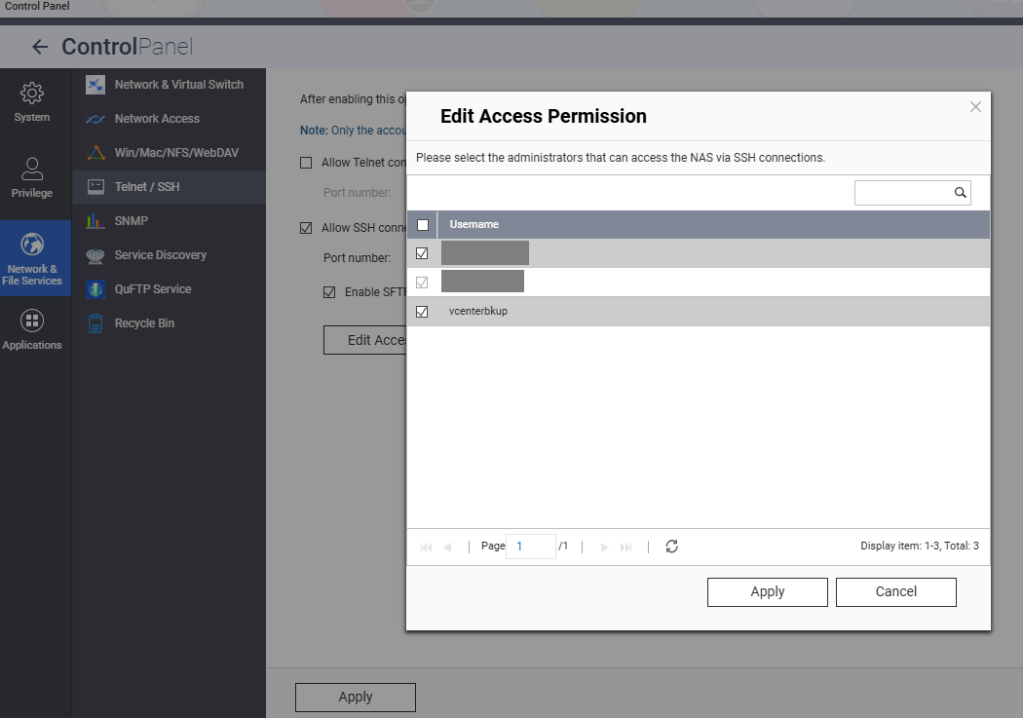
Task: Toggle the vcenterbkup user checkbox
Action: click(422, 312)
